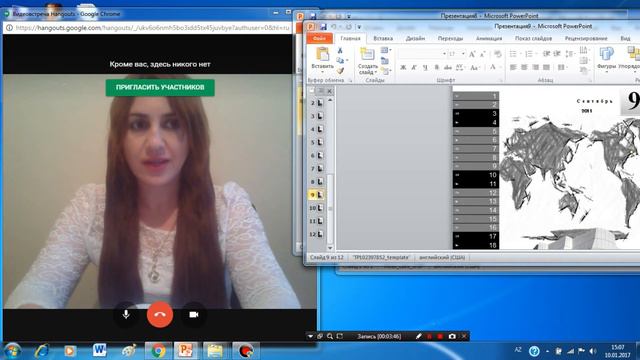Select slide 9 thumbnail in panel
The height and width of the screenshot is (360, 640).
click(320, 195)
